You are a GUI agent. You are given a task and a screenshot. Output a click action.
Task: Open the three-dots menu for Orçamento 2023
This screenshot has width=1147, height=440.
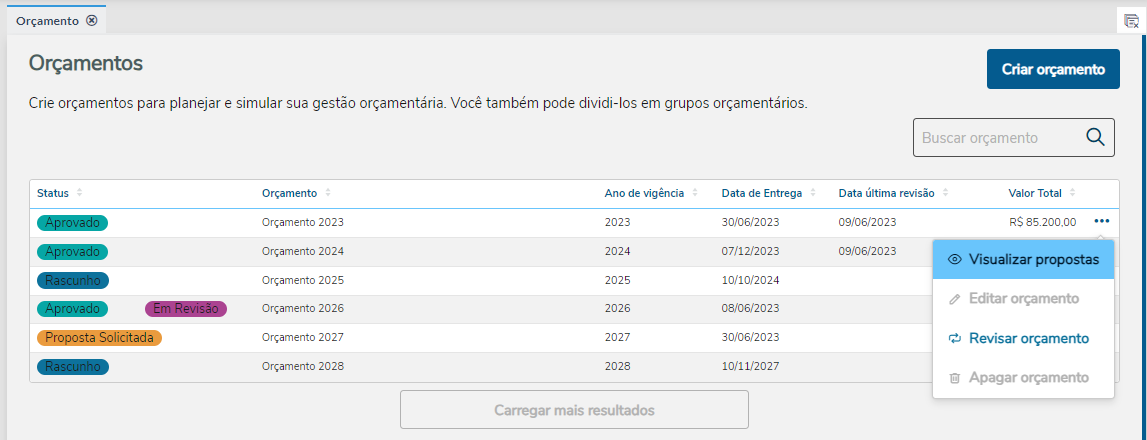click(x=1102, y=222)
